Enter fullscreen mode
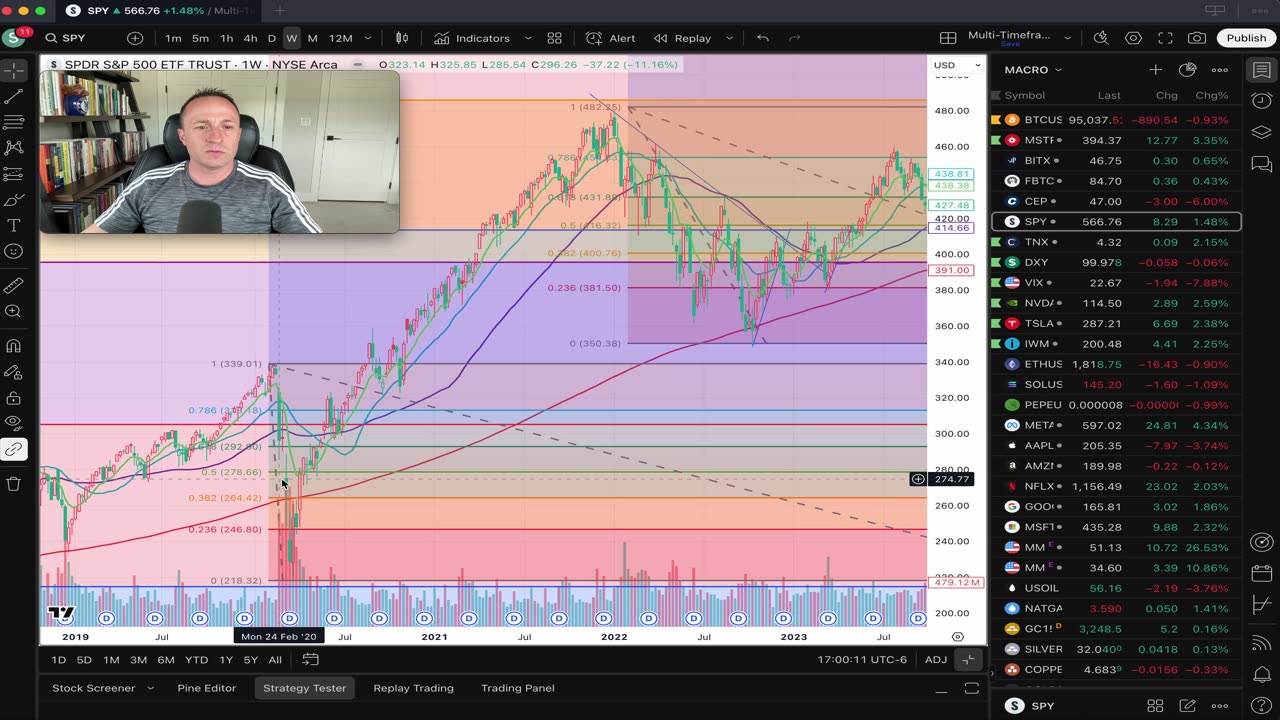This screenshot has height=720, width=1280. pyautogui.click(x=1165, y=38)
